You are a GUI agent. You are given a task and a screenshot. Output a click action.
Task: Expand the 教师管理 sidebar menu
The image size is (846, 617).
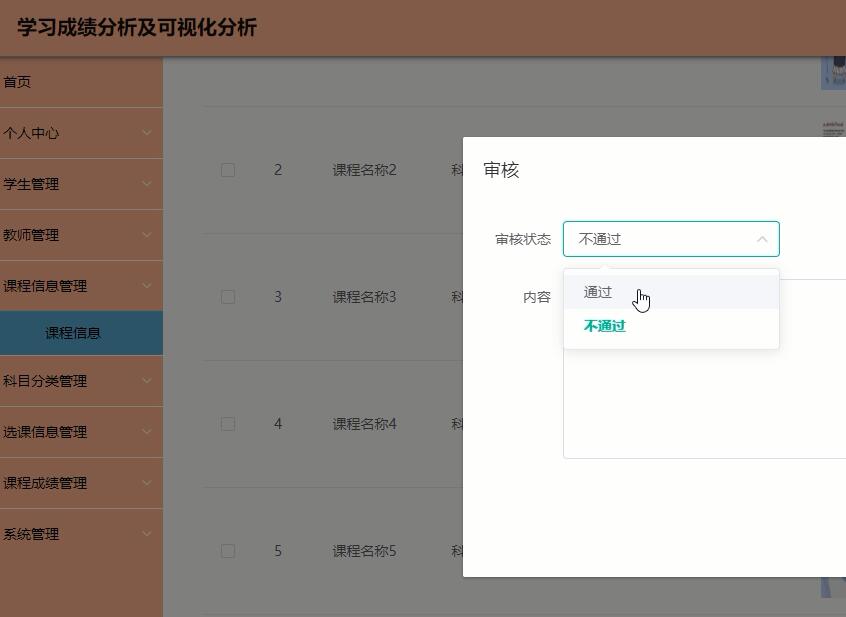tap(81, 234)
